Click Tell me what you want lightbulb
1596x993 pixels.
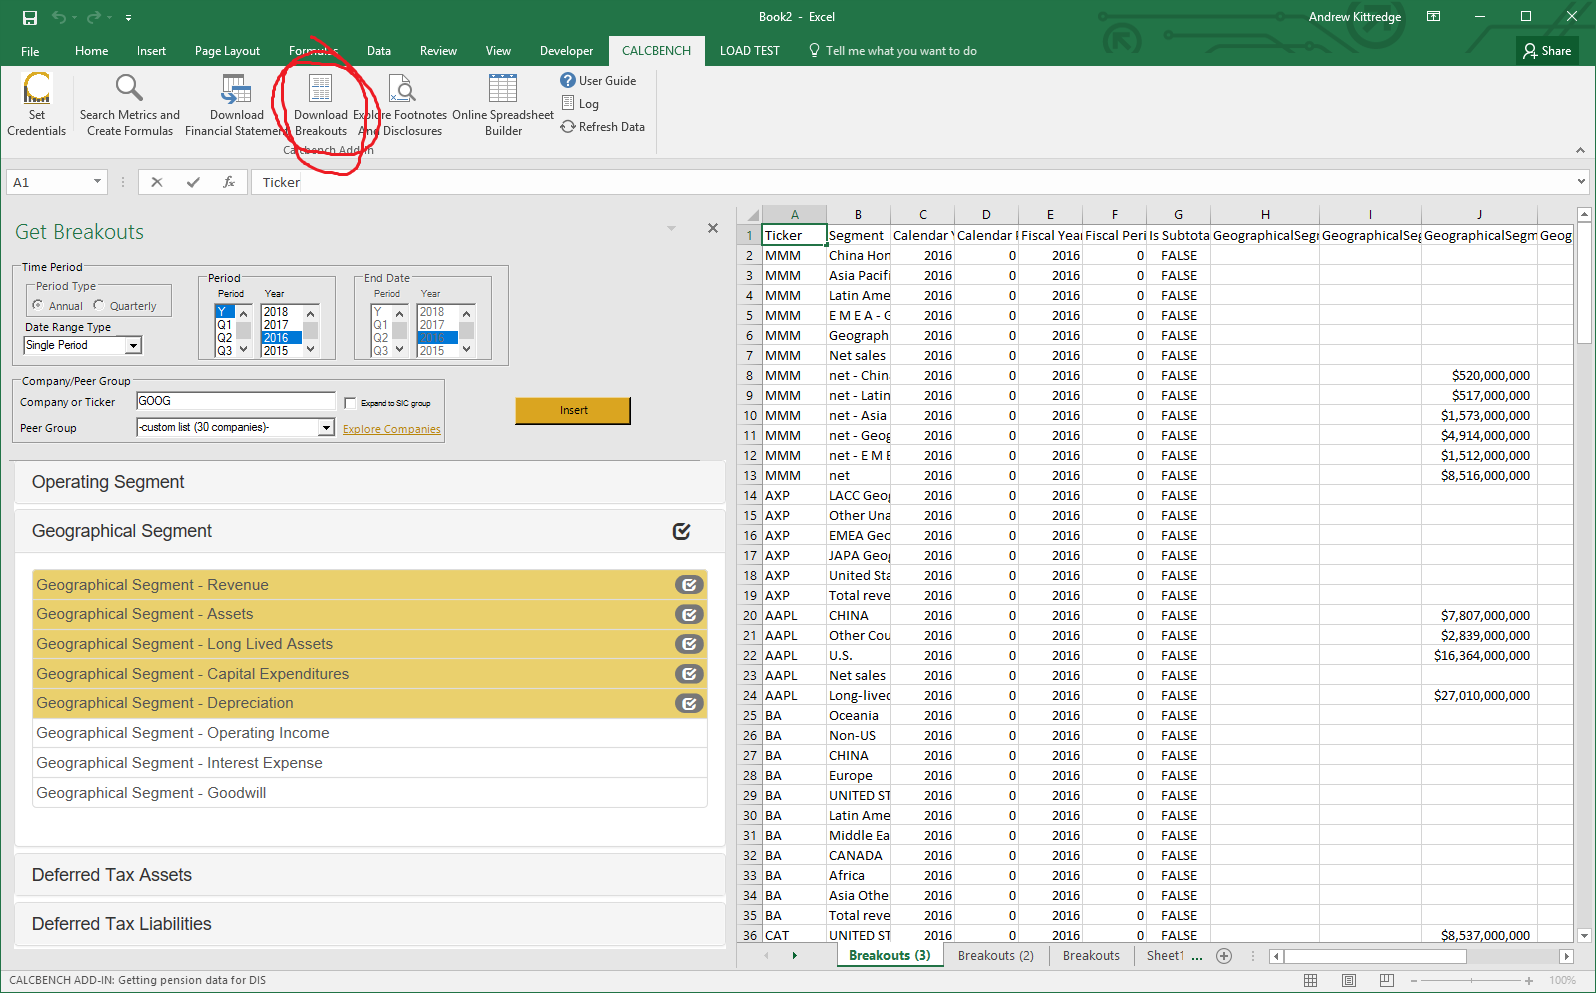coord(814,51)
